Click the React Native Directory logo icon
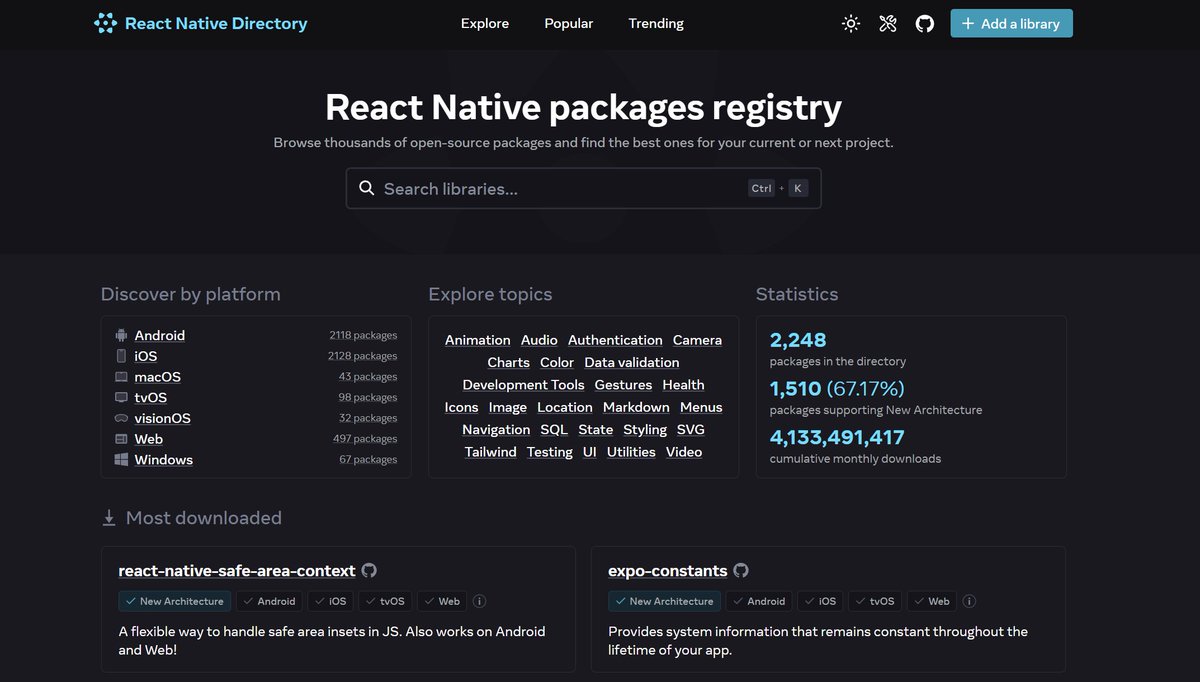Image resolution: width=1200 pixels, height=682 pixels. (105, 23)
